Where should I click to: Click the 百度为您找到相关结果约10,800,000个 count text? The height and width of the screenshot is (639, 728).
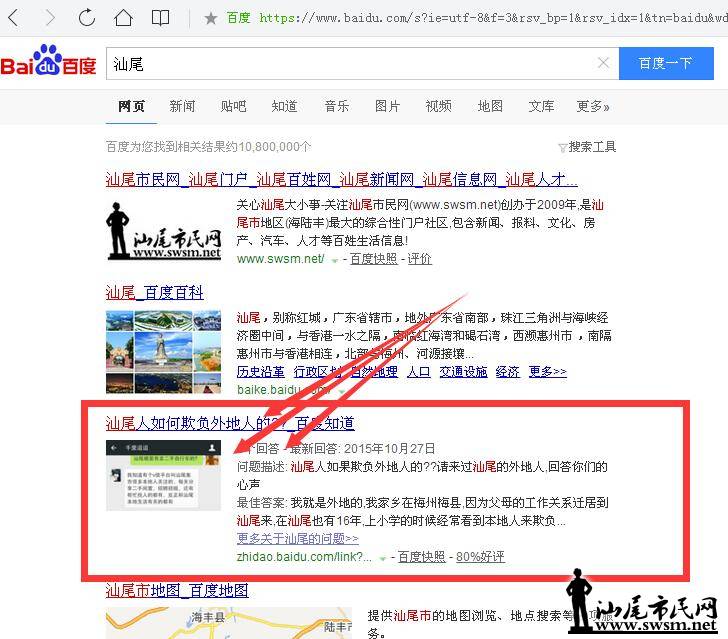tap(208, 147)
